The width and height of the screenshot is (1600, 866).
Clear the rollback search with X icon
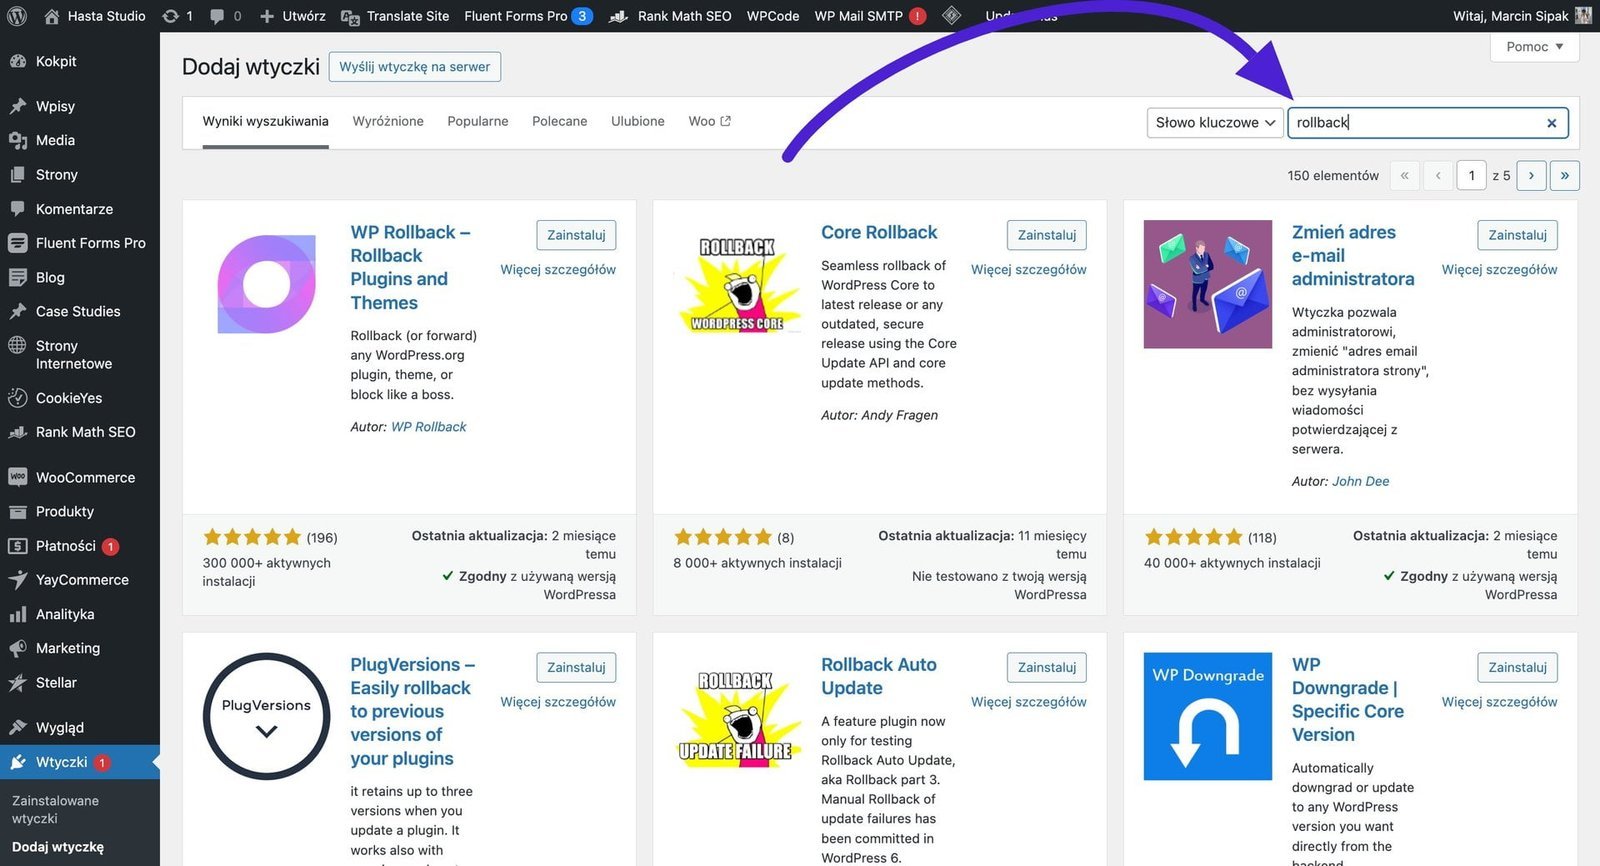tap(1551, 123)
